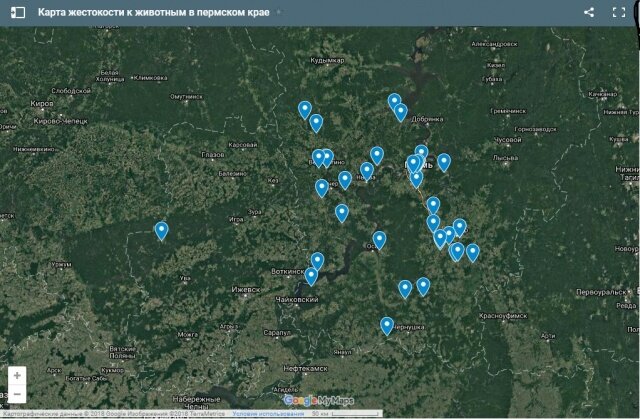Select the right pin of the Верещагино pair
The height and width of the screenshot is (419, 640).
[x=327, y=158]
